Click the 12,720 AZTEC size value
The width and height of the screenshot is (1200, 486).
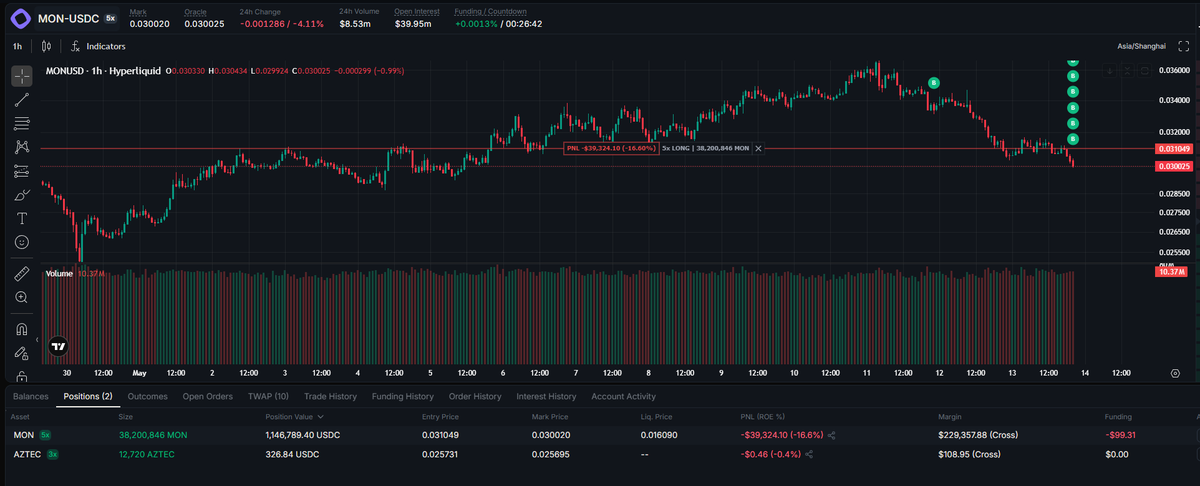(x=147, y=454)
